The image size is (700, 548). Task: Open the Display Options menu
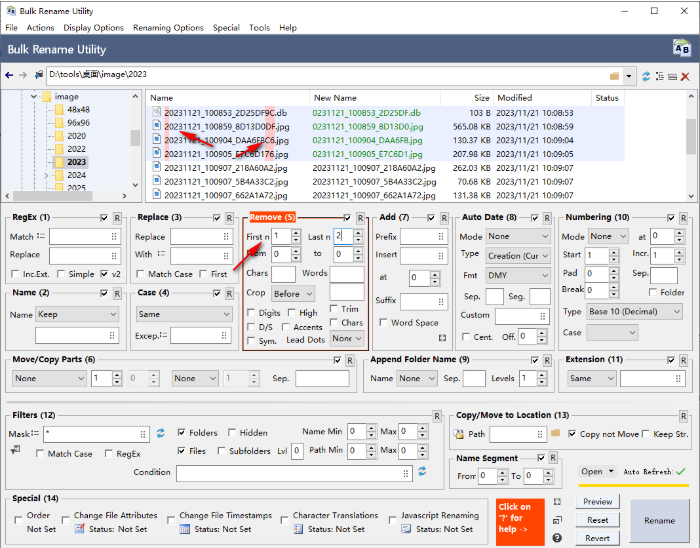[x=93, y=28]
